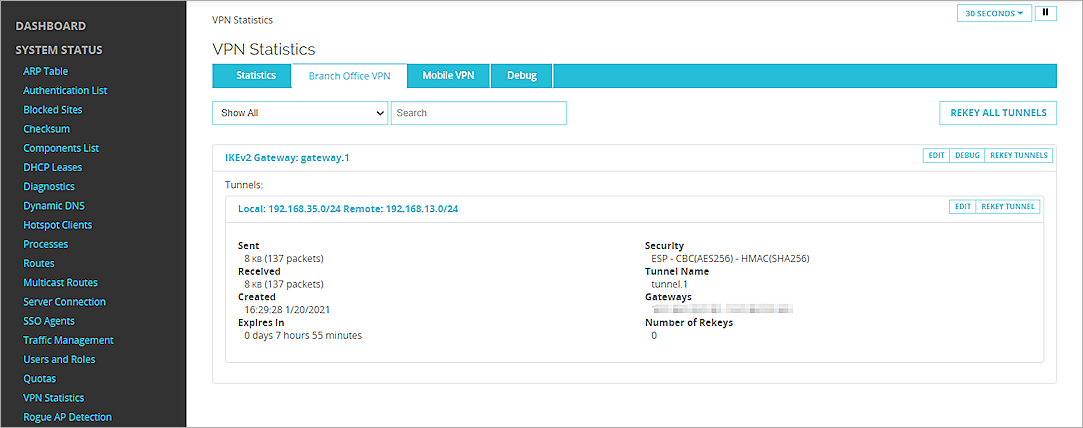Edit the 192.168.35.0/24 tunnel
This screenshot has width=1083, height=428.
pyautogui.click(x=962, y=207)
